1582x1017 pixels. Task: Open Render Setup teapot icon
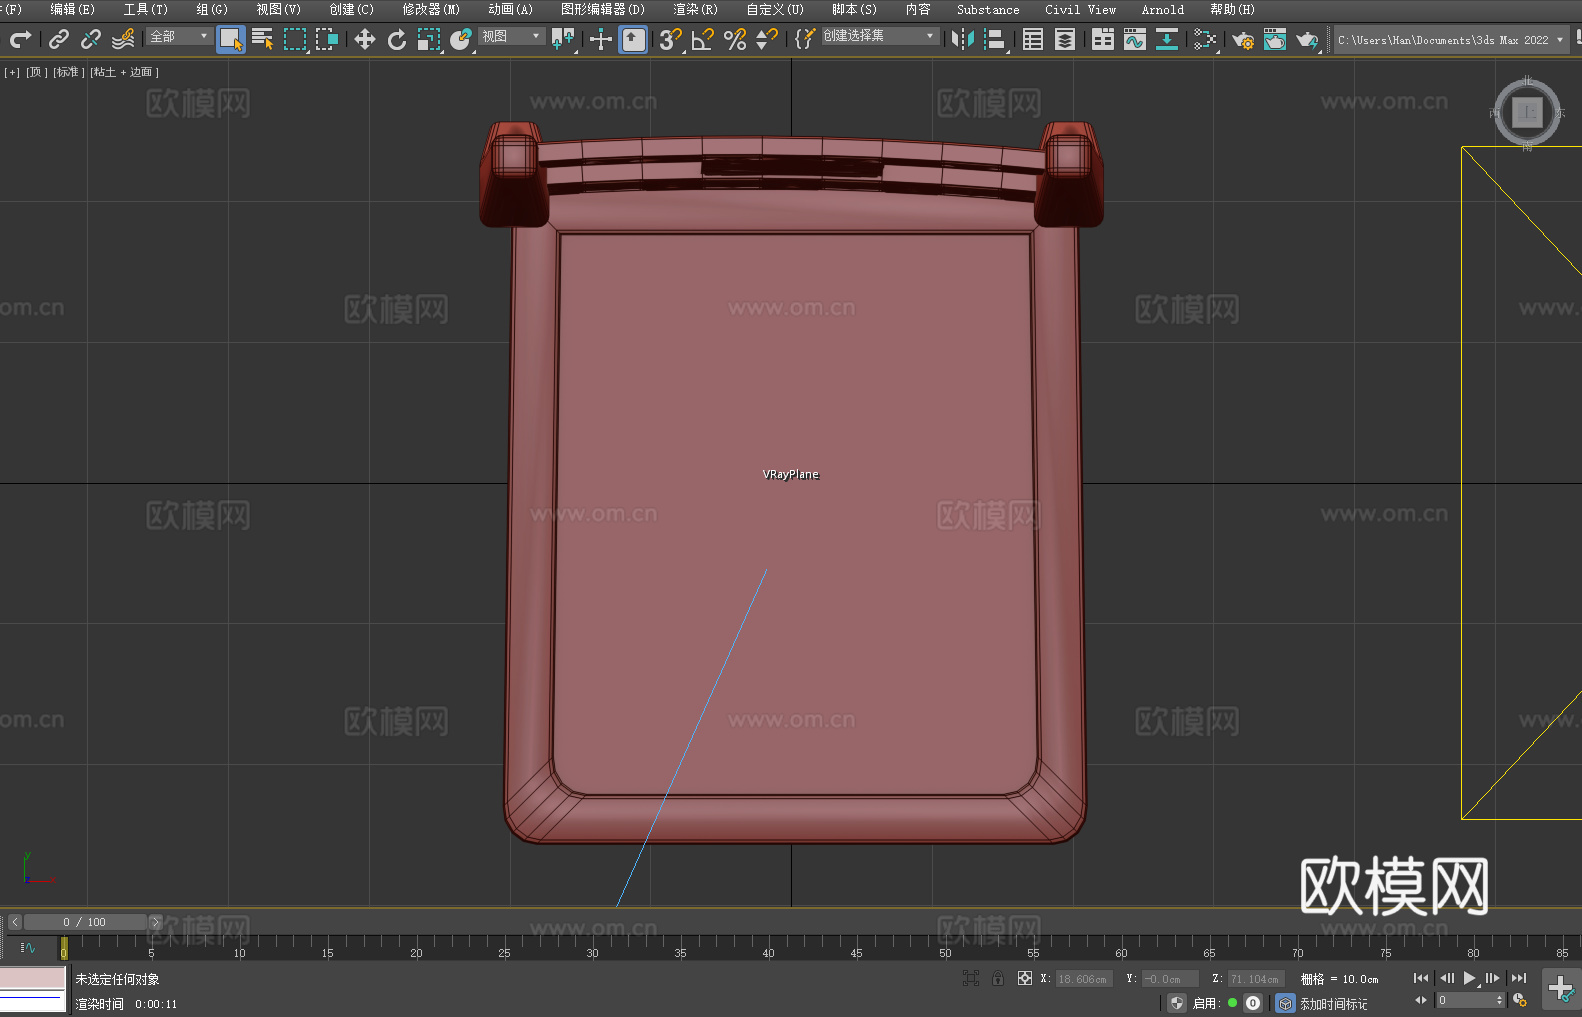tap(1243, 39)
